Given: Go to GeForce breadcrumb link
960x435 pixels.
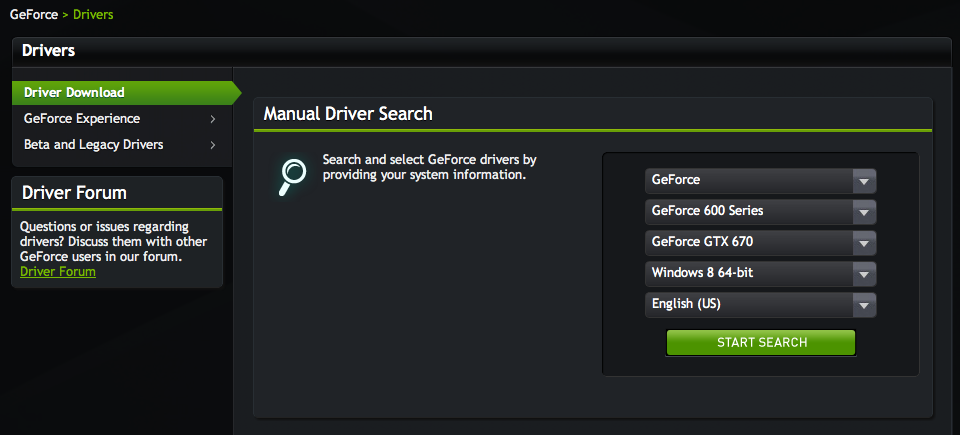Looking at the screenshot, I should 34,14.
